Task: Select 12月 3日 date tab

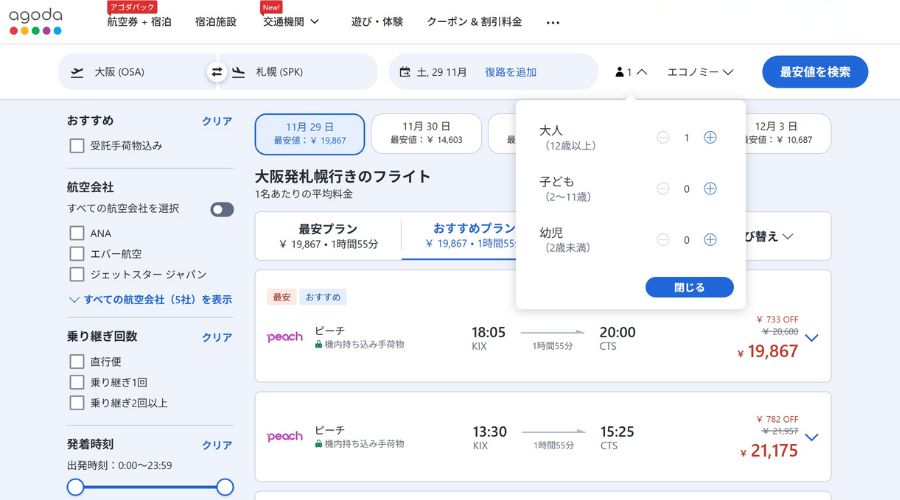Action: 788,133
